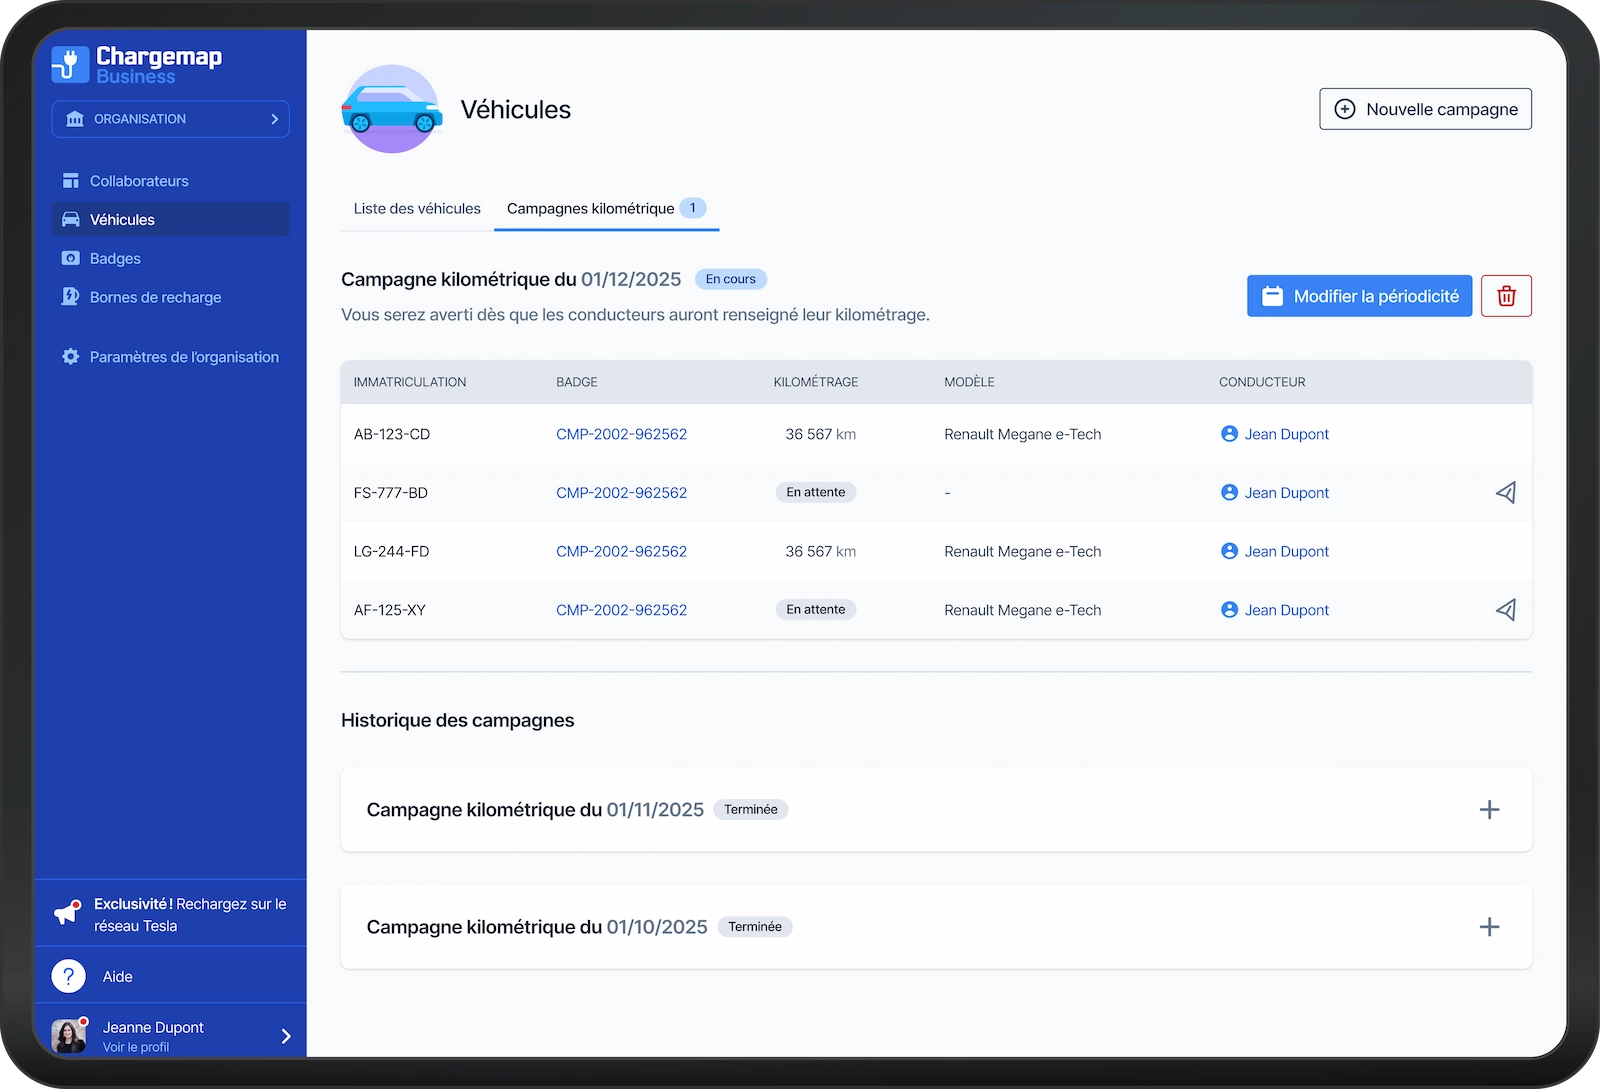
Task: Send reminder for AF-125-XY with paper plane icon
Action: point(1506,609)
